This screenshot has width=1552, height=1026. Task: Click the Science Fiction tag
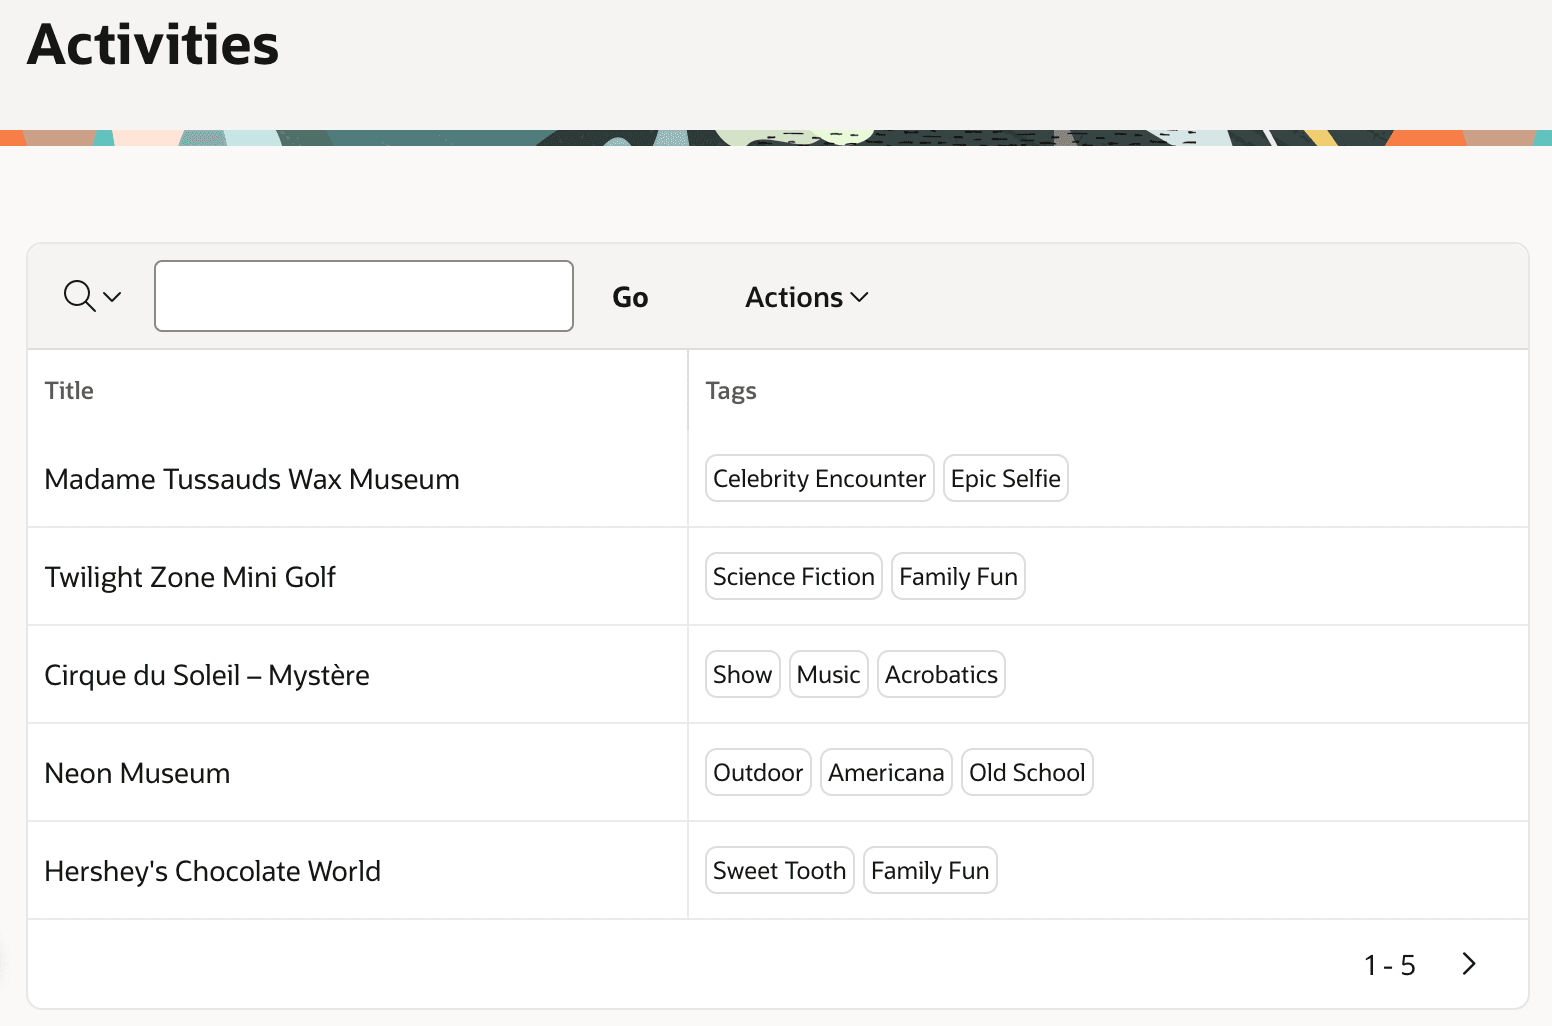point(794,576)
